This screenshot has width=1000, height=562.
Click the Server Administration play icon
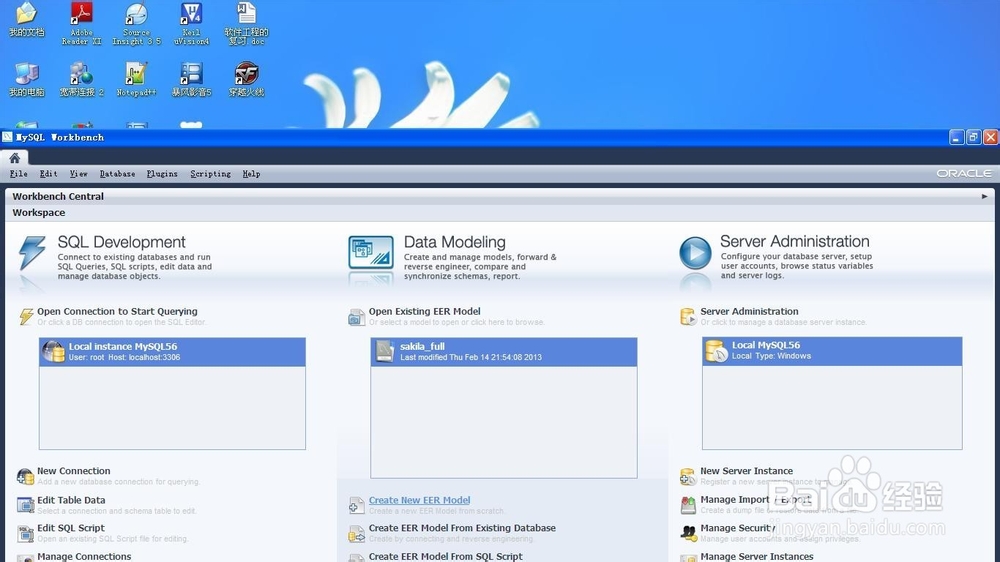(695, 253)
